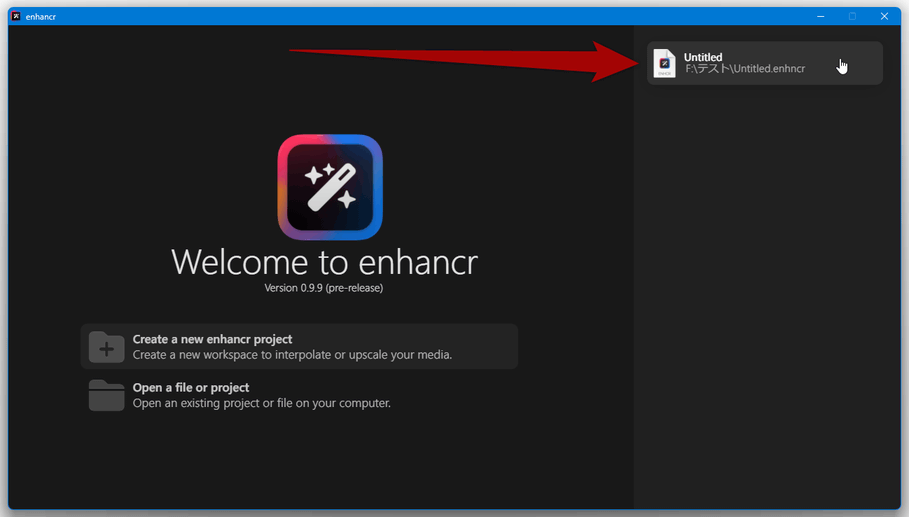This screenshot has width=909, height=517.
Task: Create a new enhancr project
Action: point(299,347)
